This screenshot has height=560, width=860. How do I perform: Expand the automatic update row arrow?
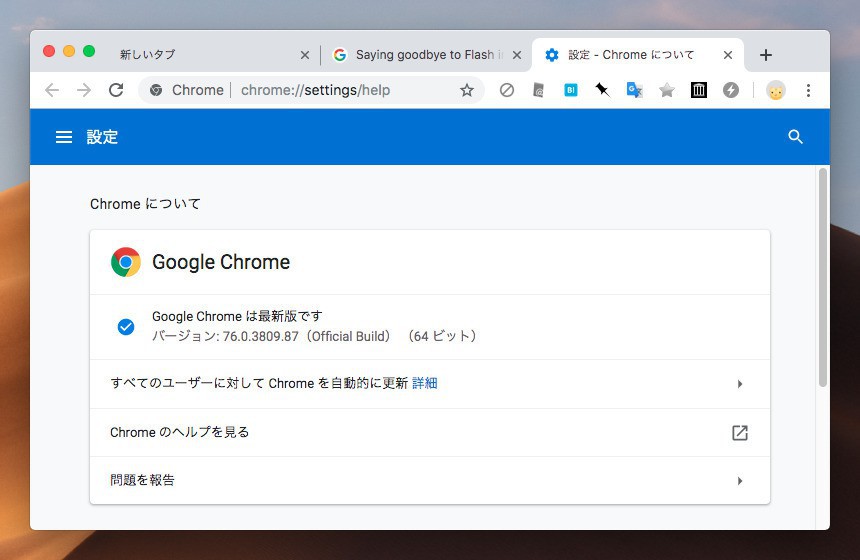740,384
